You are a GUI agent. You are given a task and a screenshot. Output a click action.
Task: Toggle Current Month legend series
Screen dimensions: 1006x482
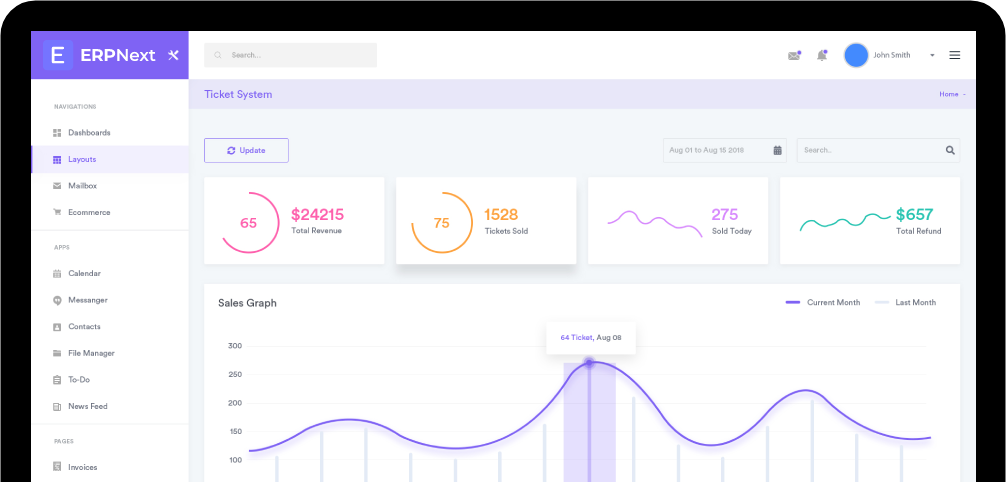(823, 302)
